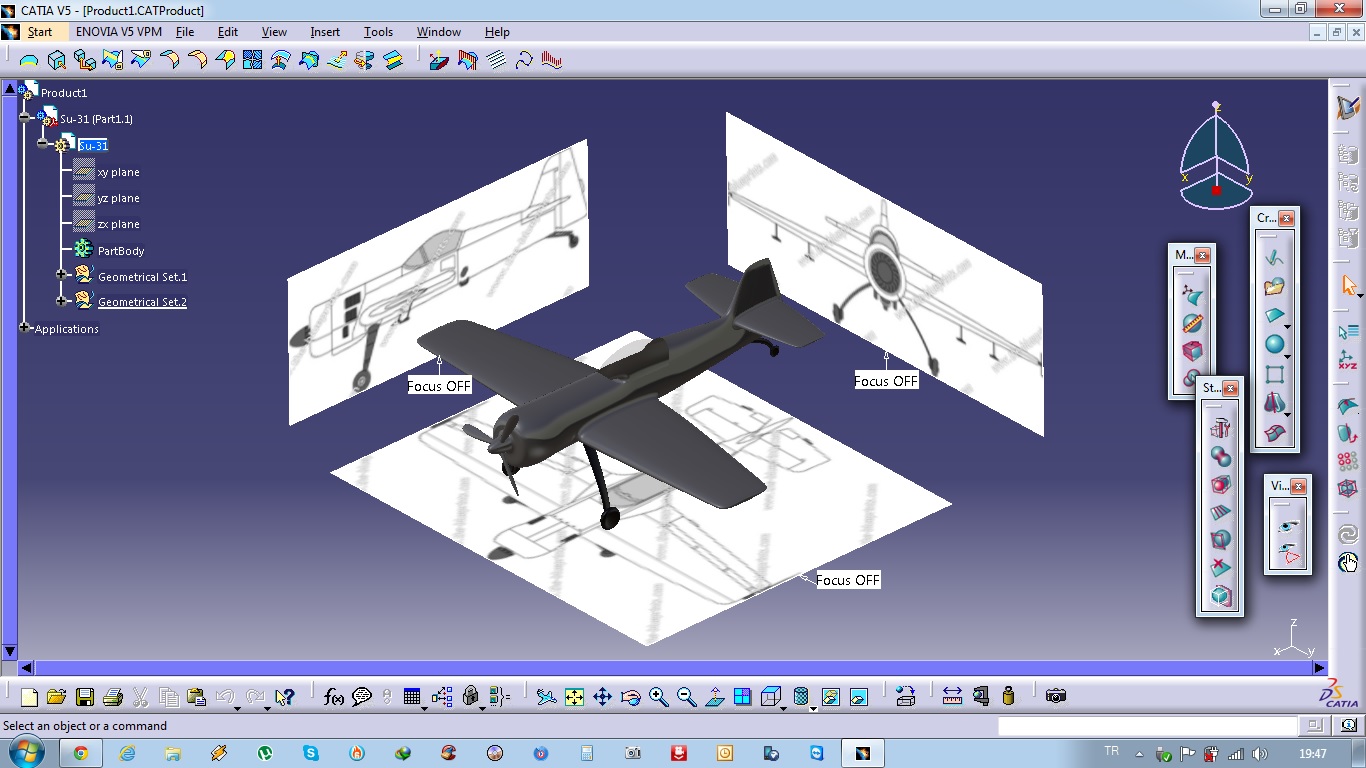Click the square frame icon in Cr... toolbar
Viewport: 1366px width, 768px height.
[1274, 375]
